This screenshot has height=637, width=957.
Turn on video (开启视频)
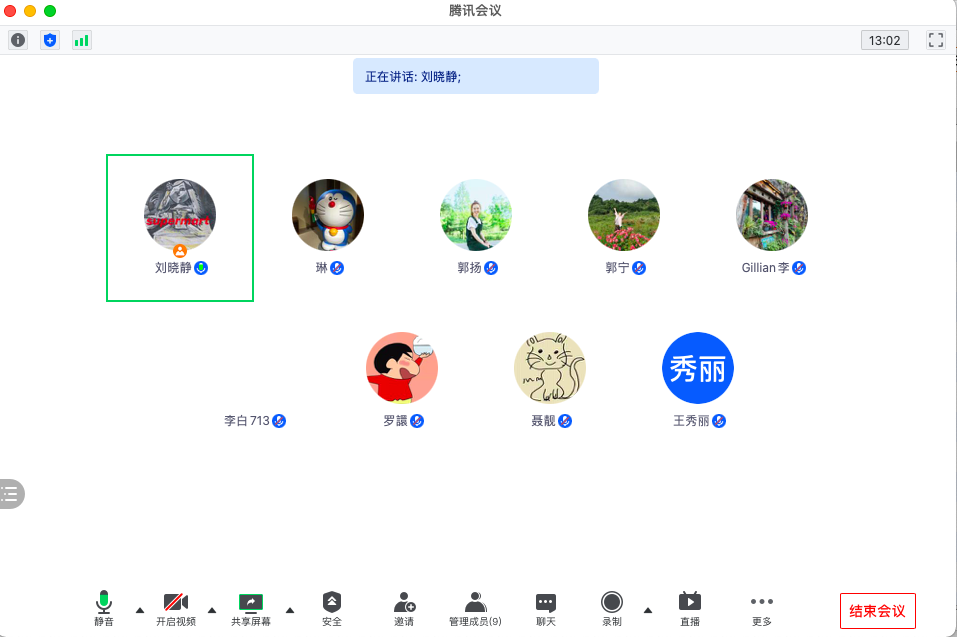[x=176, y=608]
